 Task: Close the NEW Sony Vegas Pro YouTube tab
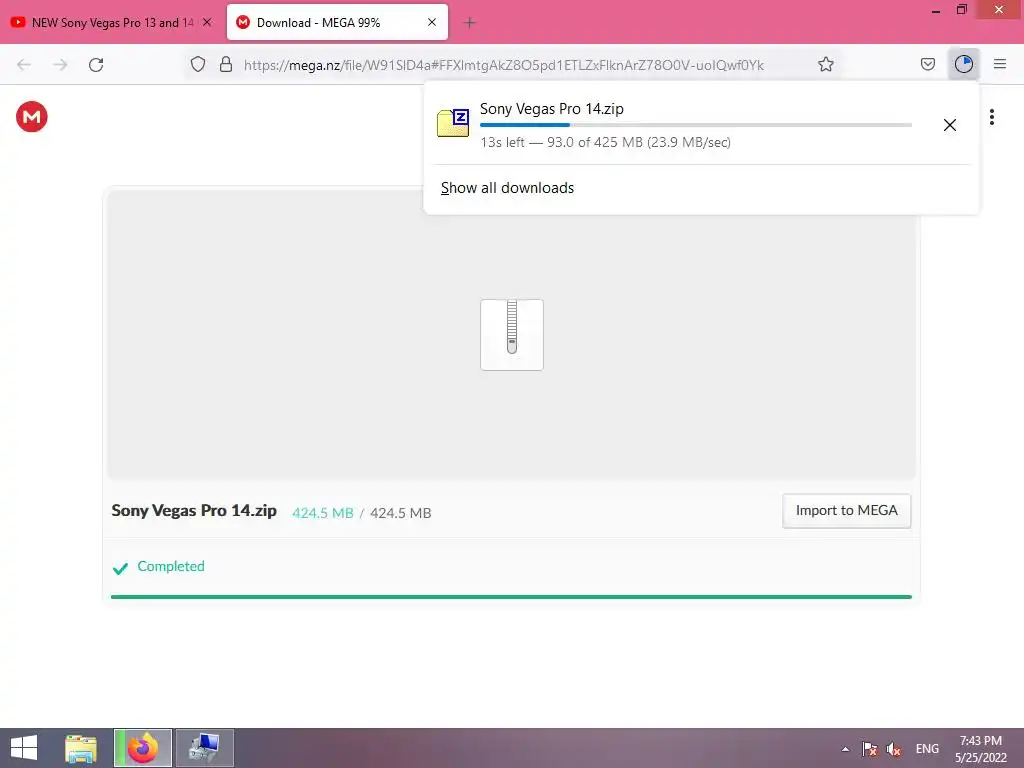coord(207,22)
